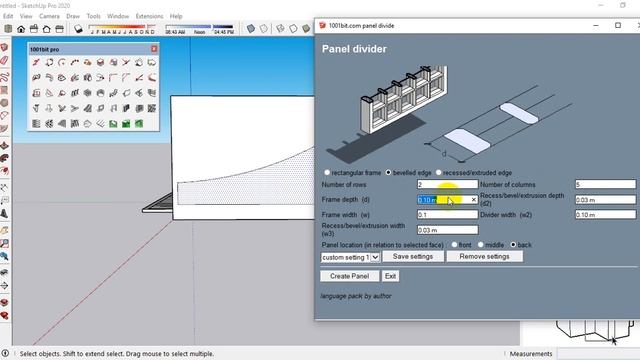The height and width of the screenshot is (360, 640).
Task: Maximize the panel divide dialog window
Action: [618, 25]
